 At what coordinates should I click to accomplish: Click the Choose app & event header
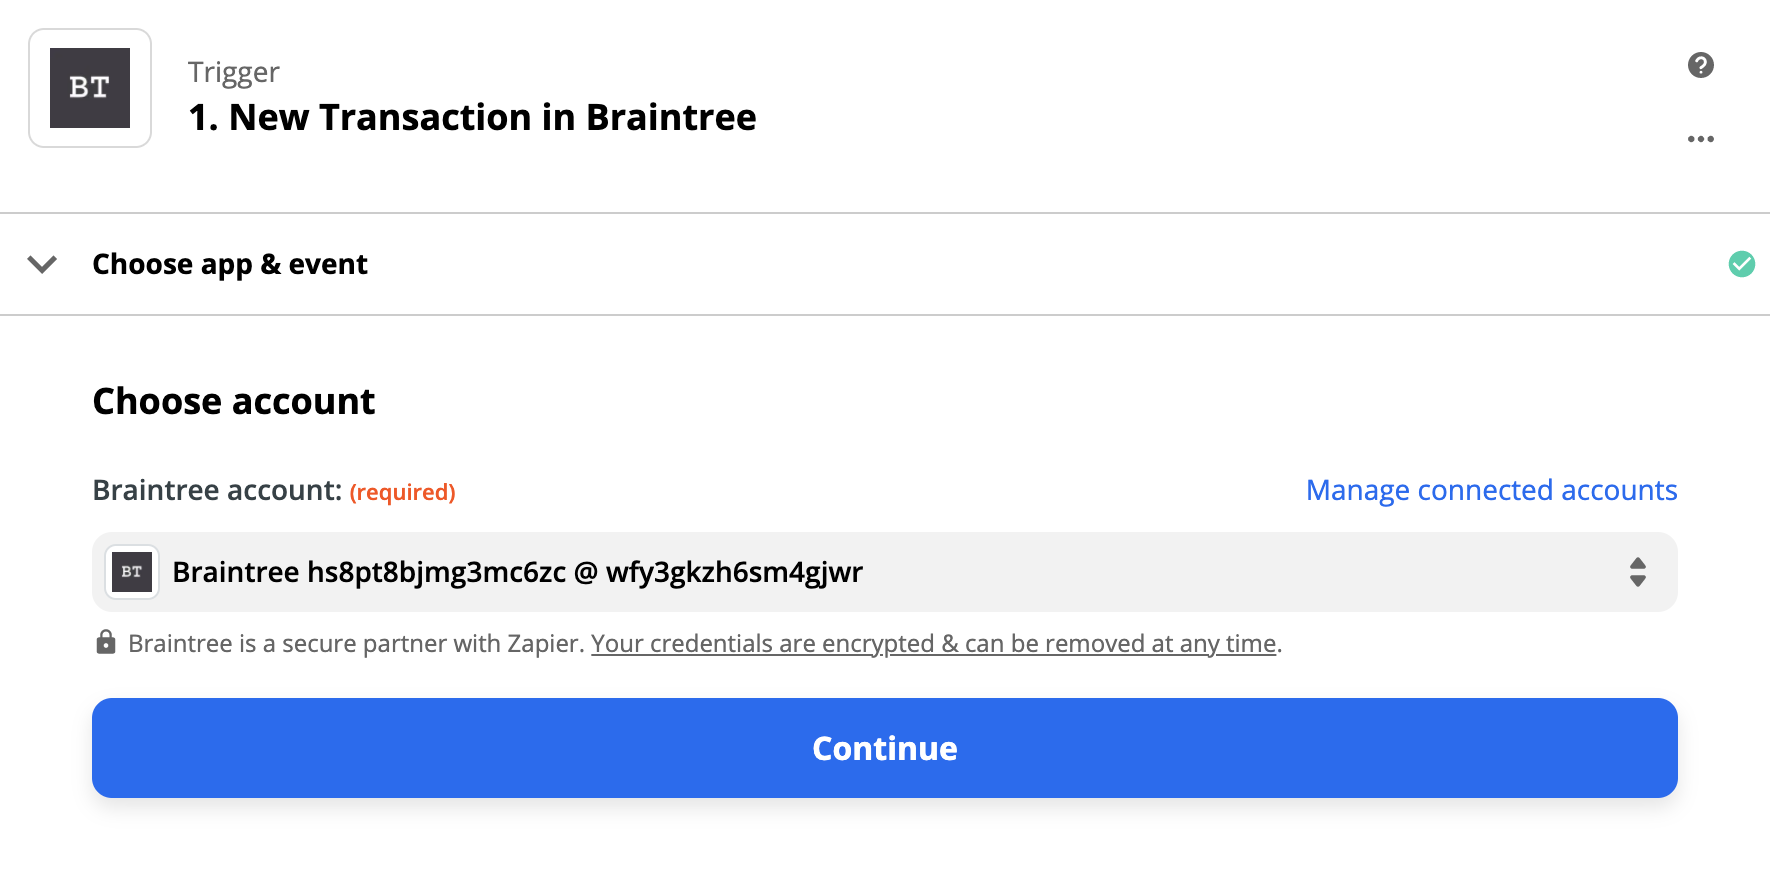click(229, 264)
